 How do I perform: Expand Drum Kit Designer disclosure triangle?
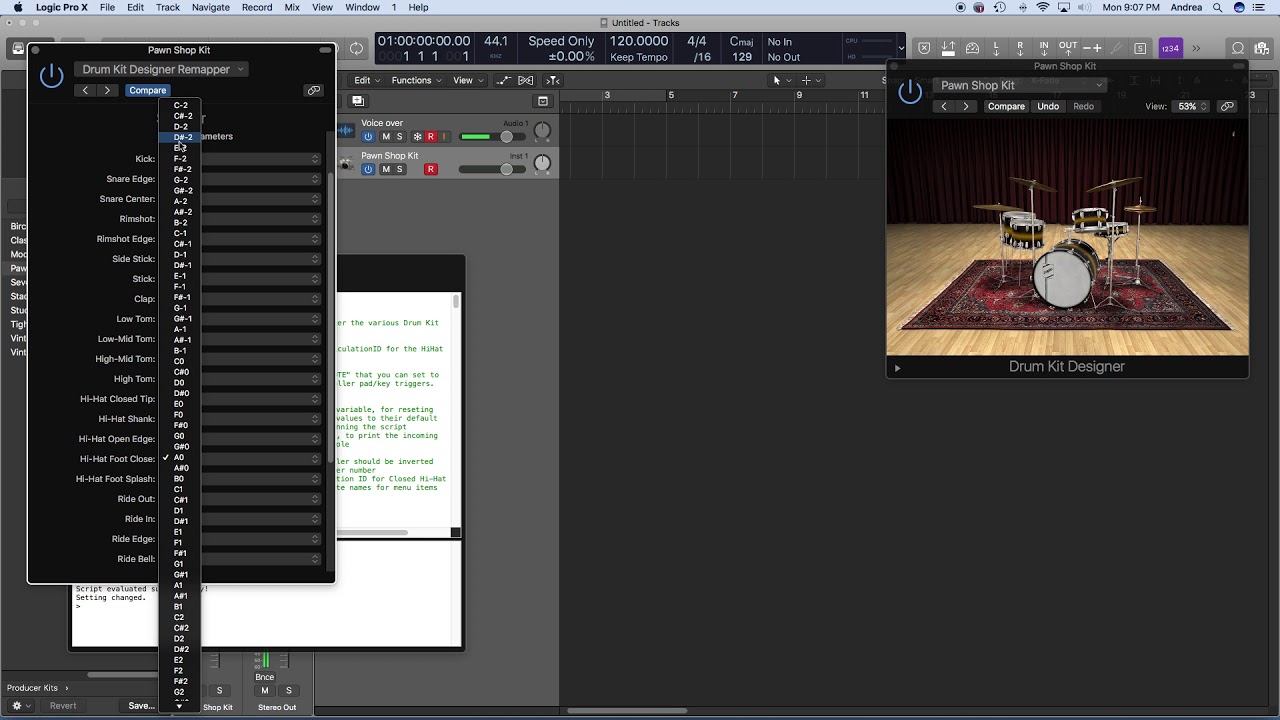[897, 368]
